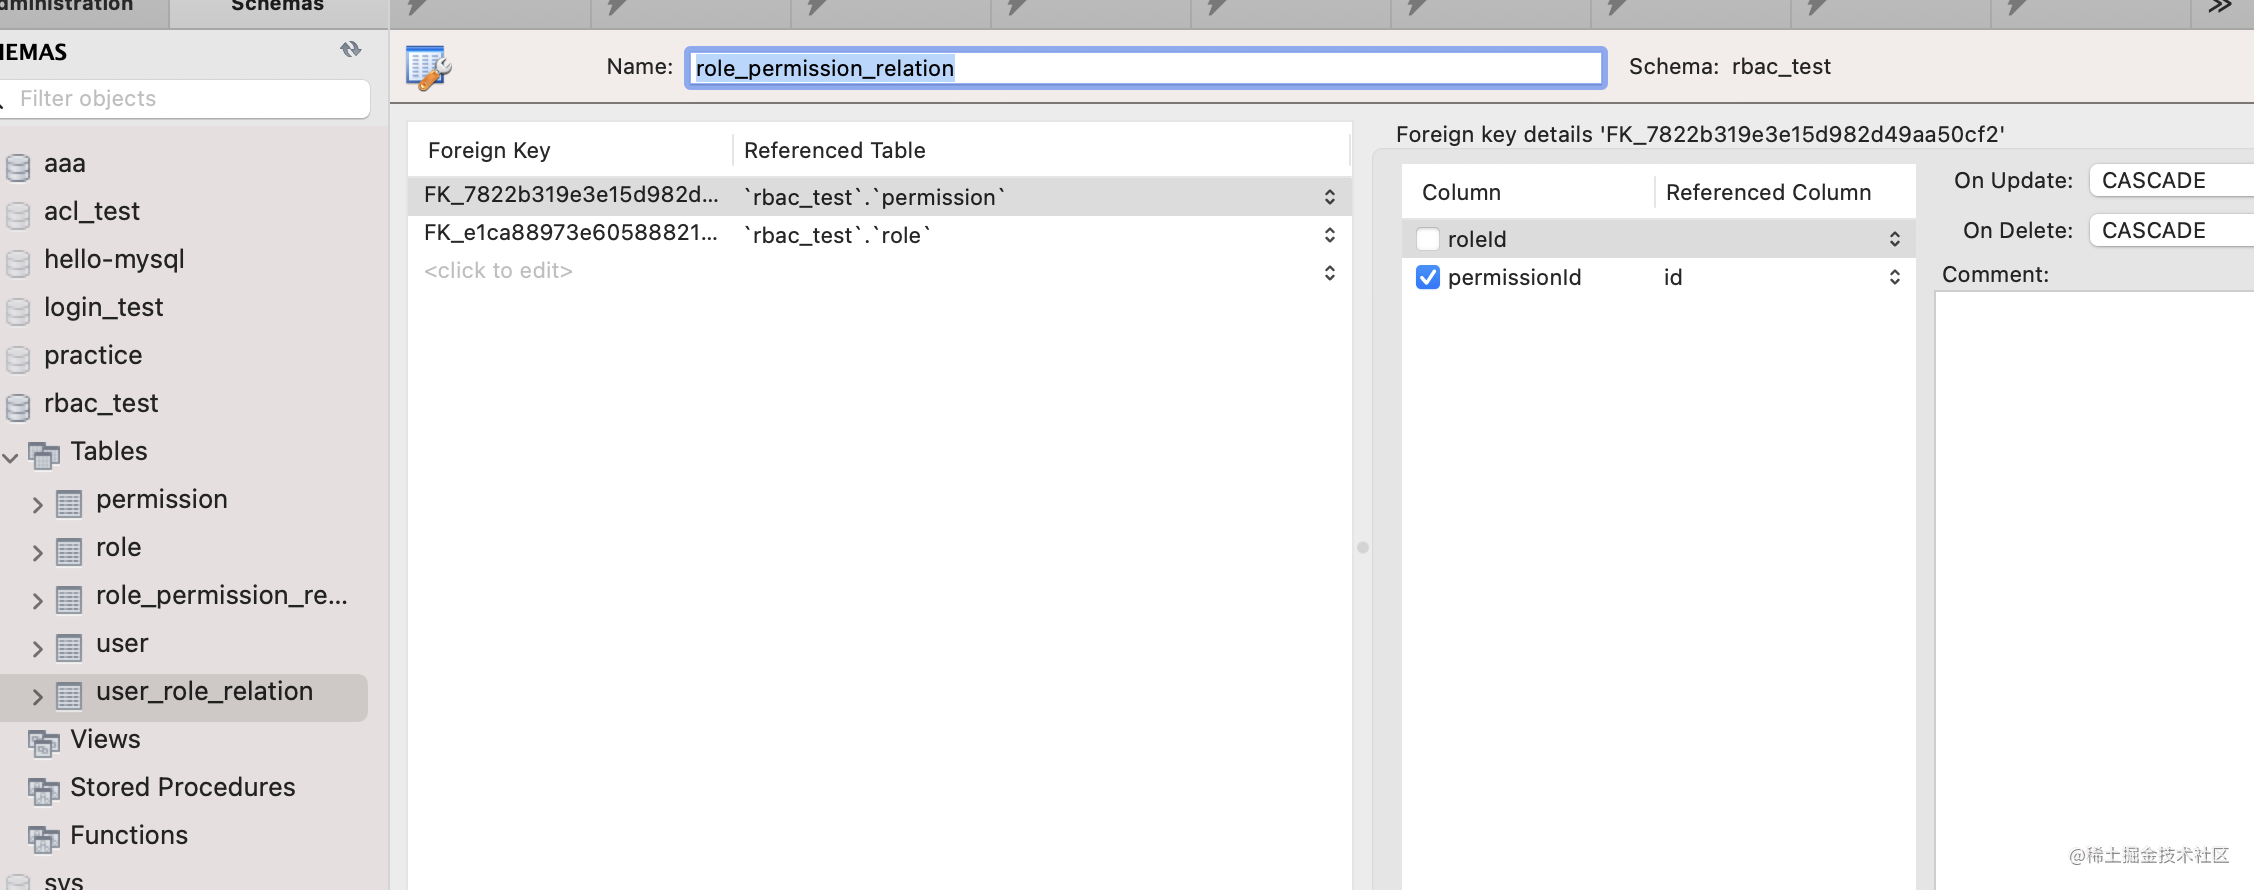The height and width of the screenshot is (890, 2254).
Task: Select the FK_e1ca88973e60588821 foreign key row
Action: tap(879, 234)
